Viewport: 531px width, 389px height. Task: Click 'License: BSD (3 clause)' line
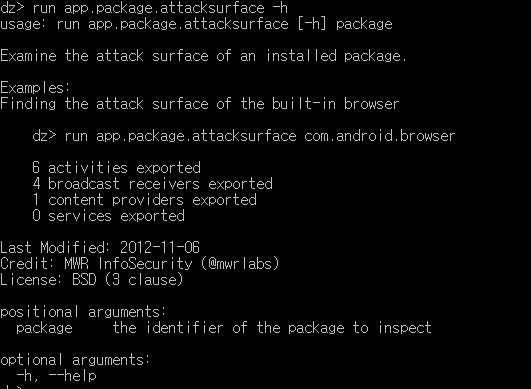click(91, 280)
